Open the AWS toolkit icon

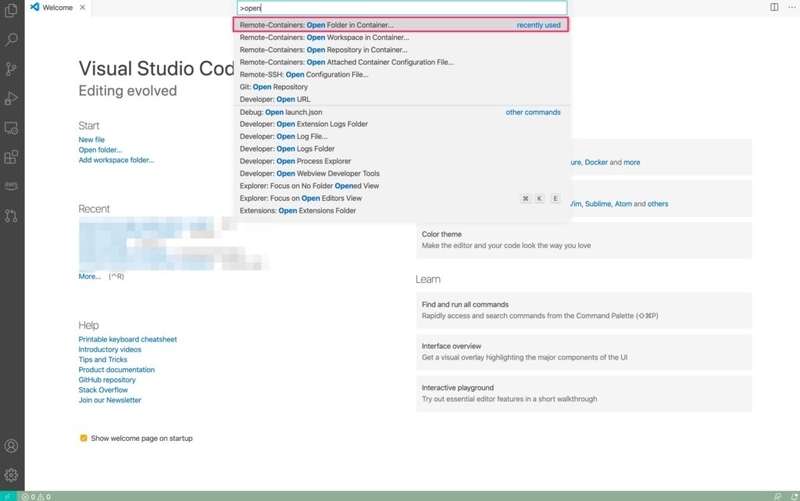11,185
